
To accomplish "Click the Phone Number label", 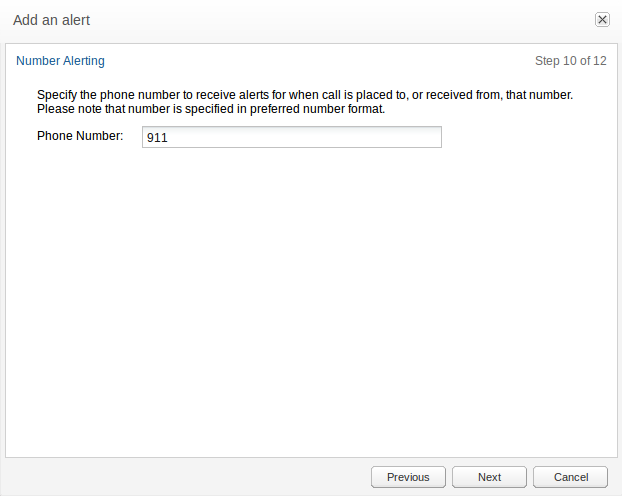I will (80, 136).
